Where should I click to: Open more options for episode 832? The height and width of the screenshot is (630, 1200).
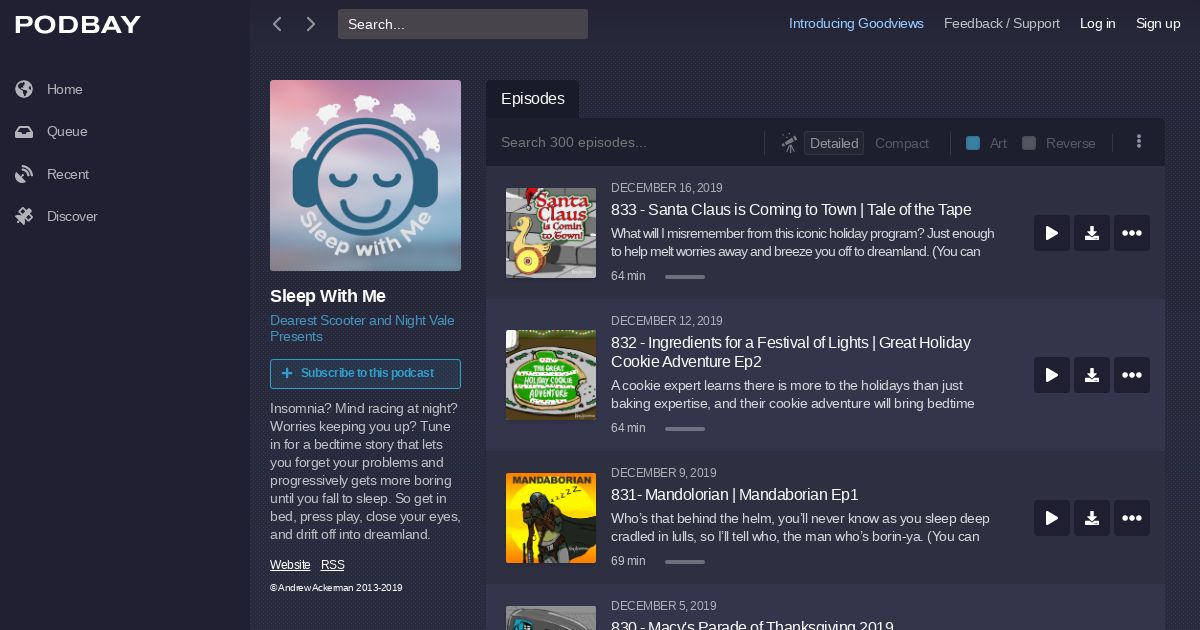point(1132,375)
